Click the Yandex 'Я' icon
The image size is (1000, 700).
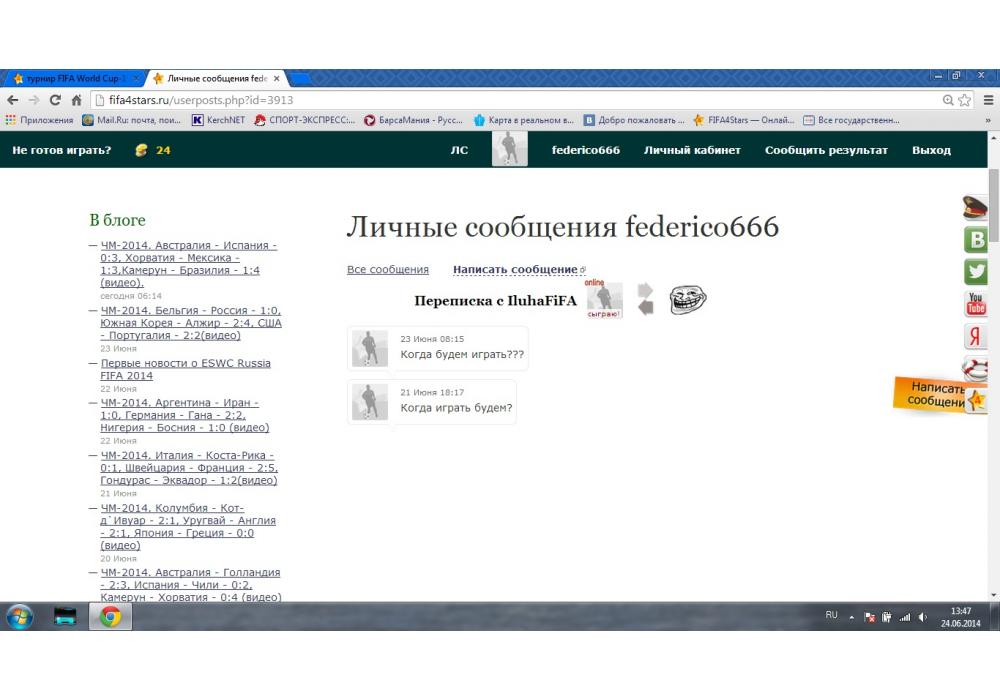click(x=976, y=336)
